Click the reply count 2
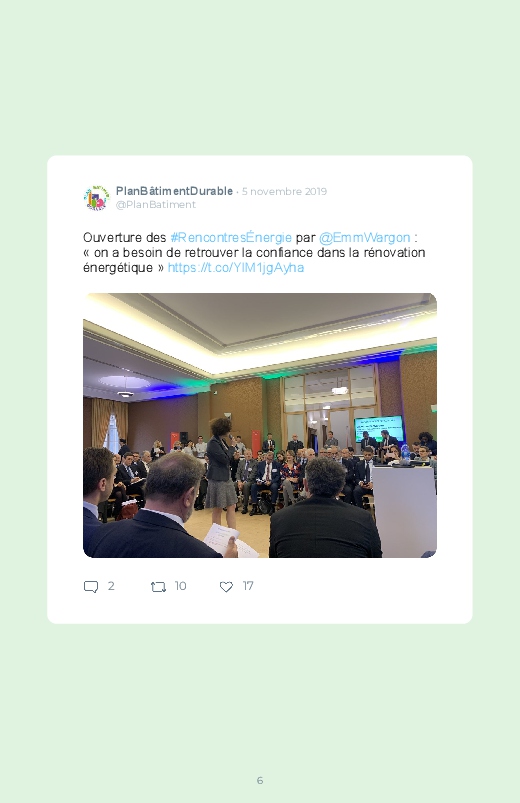This screenshot has height=803, width=520. click(111, 586)
